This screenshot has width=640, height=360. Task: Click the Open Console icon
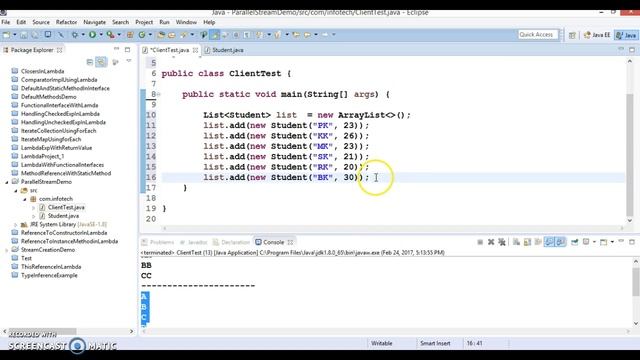[604, 242]
